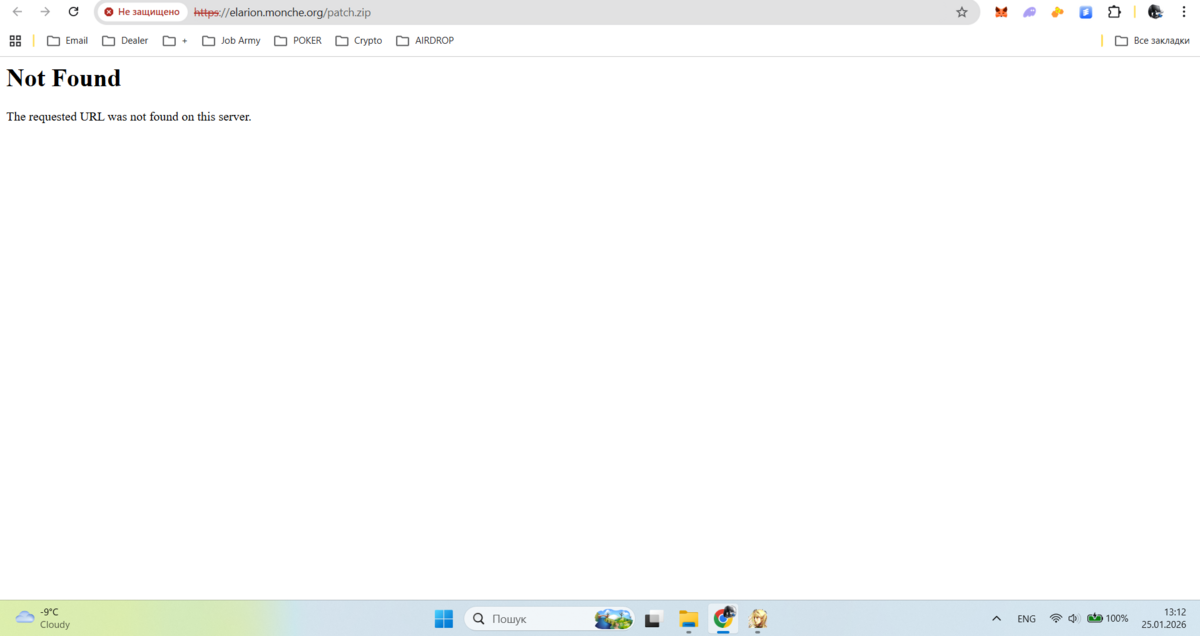Open the Job Army bookmarks folder
Image resolution: width=1200 pixels, height=636 pixels.
231,41
